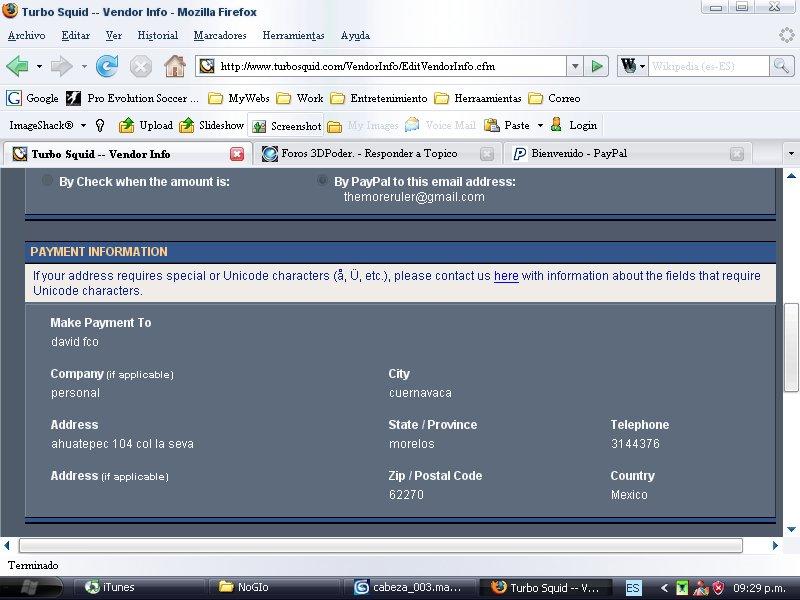Screen dimensions: 800x600
Task: Open the Windows Start button
Action: [x=32, y=588]
